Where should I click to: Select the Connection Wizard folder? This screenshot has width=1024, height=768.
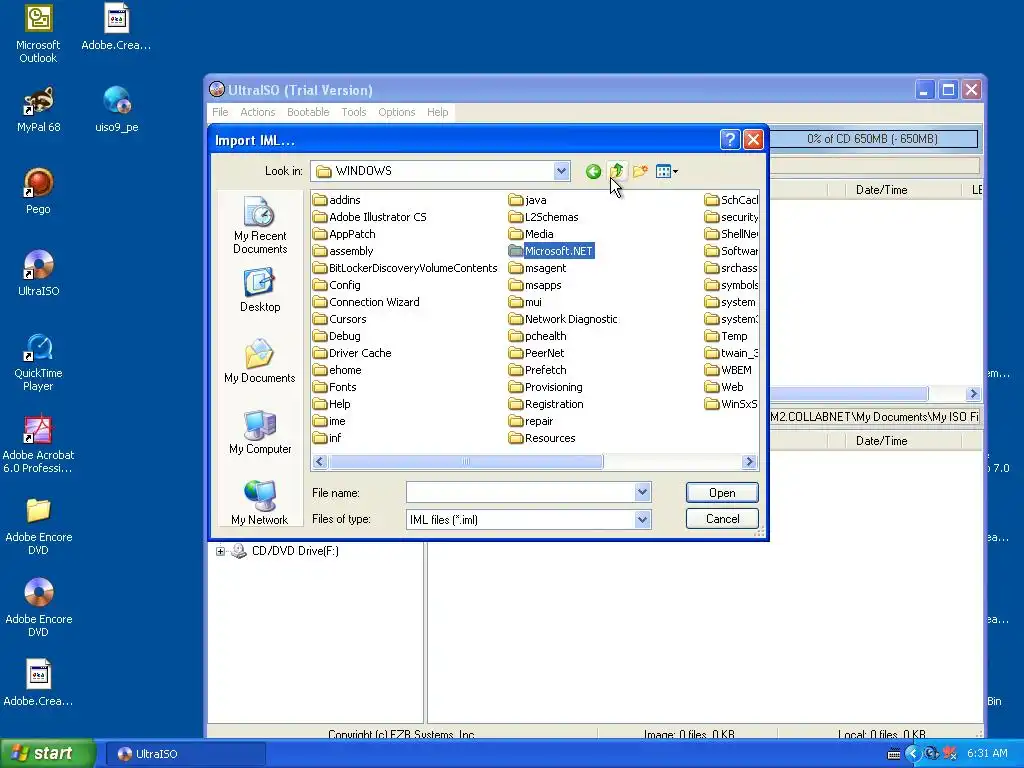tap(366, 302)
